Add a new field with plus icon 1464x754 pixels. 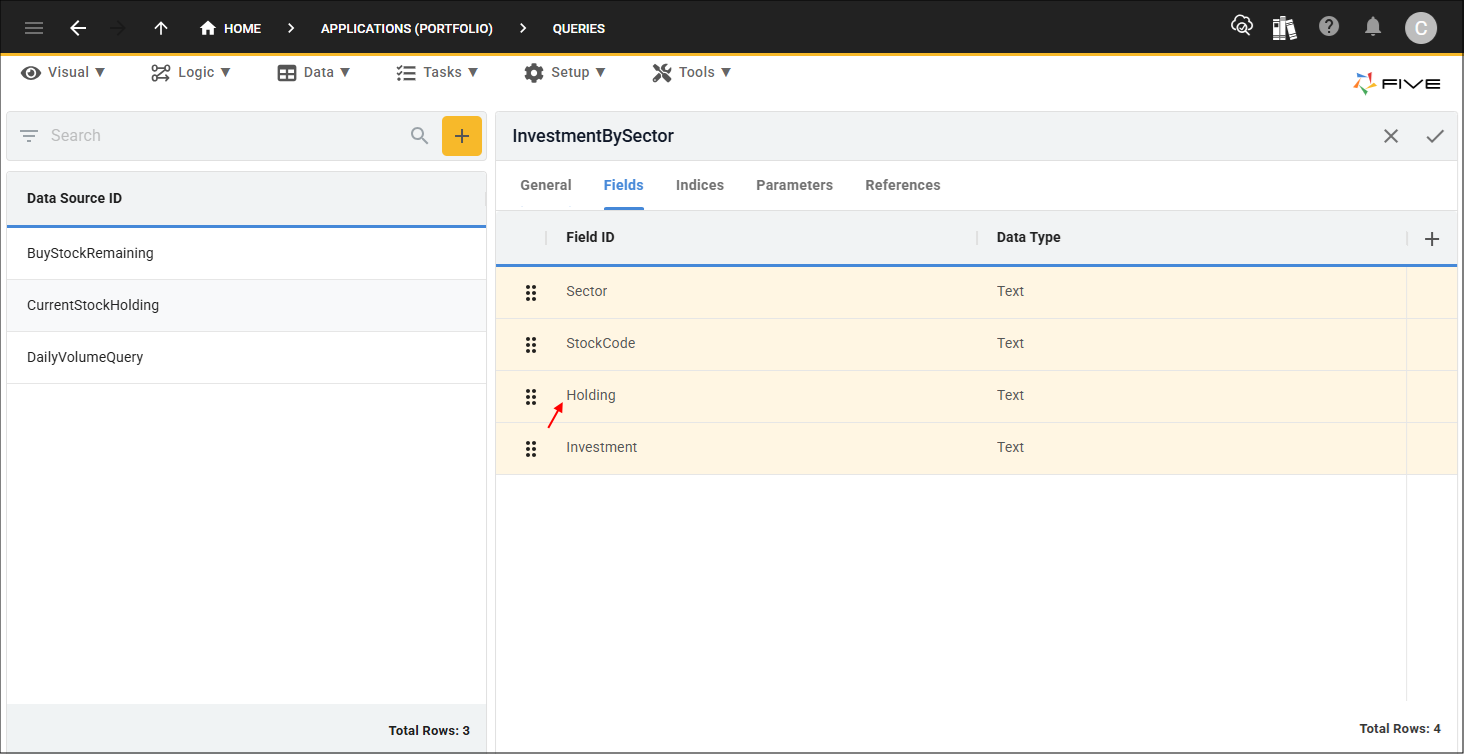click(1432, 238)
